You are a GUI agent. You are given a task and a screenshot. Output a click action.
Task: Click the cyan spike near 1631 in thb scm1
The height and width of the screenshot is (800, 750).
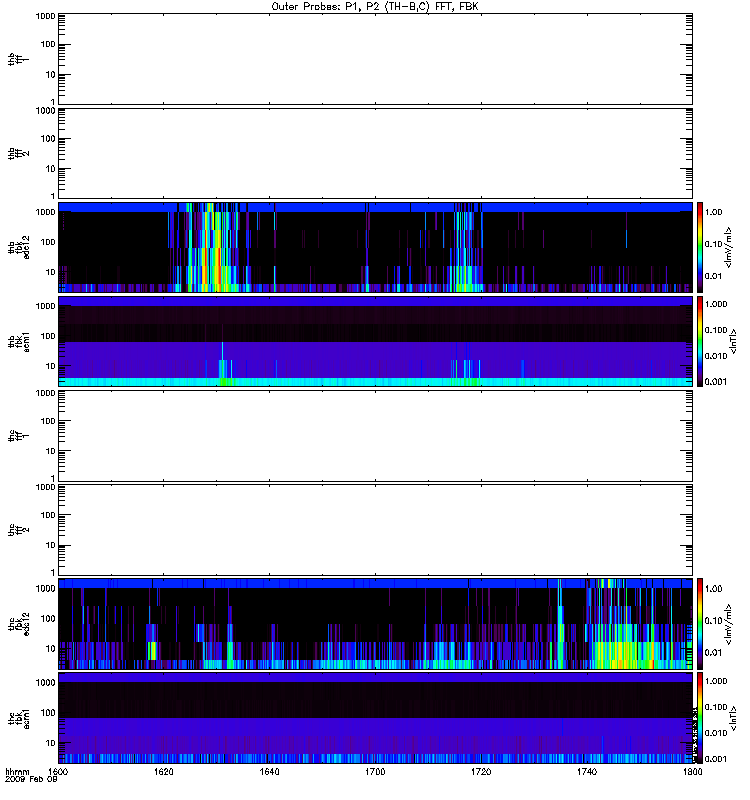(x=222, y=360)
